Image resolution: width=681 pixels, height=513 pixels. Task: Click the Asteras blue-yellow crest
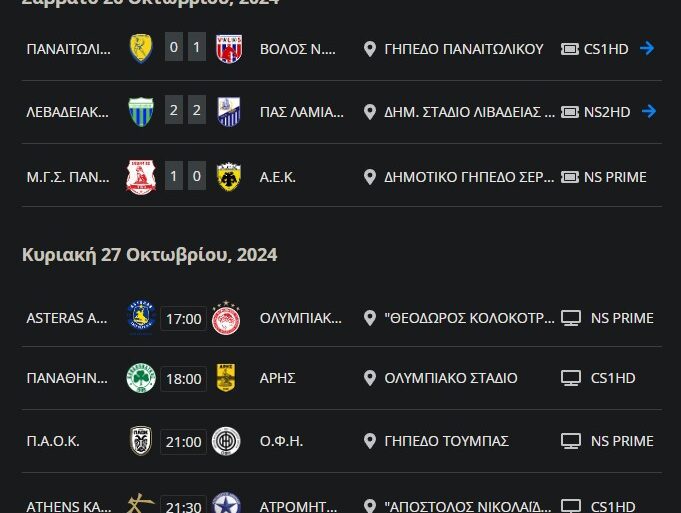pyautogui.click(x=140, y=318)
